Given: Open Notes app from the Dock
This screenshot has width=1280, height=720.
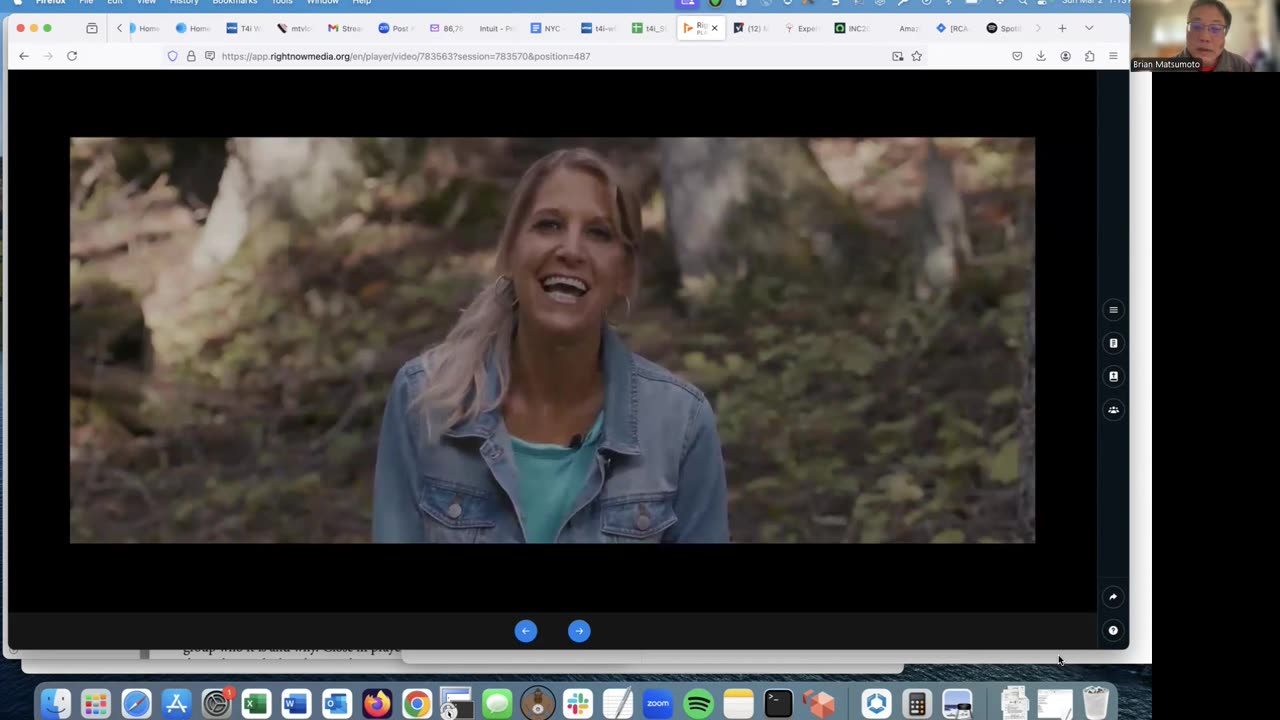Looking at the screenshot, I should [x=738, y=703].
